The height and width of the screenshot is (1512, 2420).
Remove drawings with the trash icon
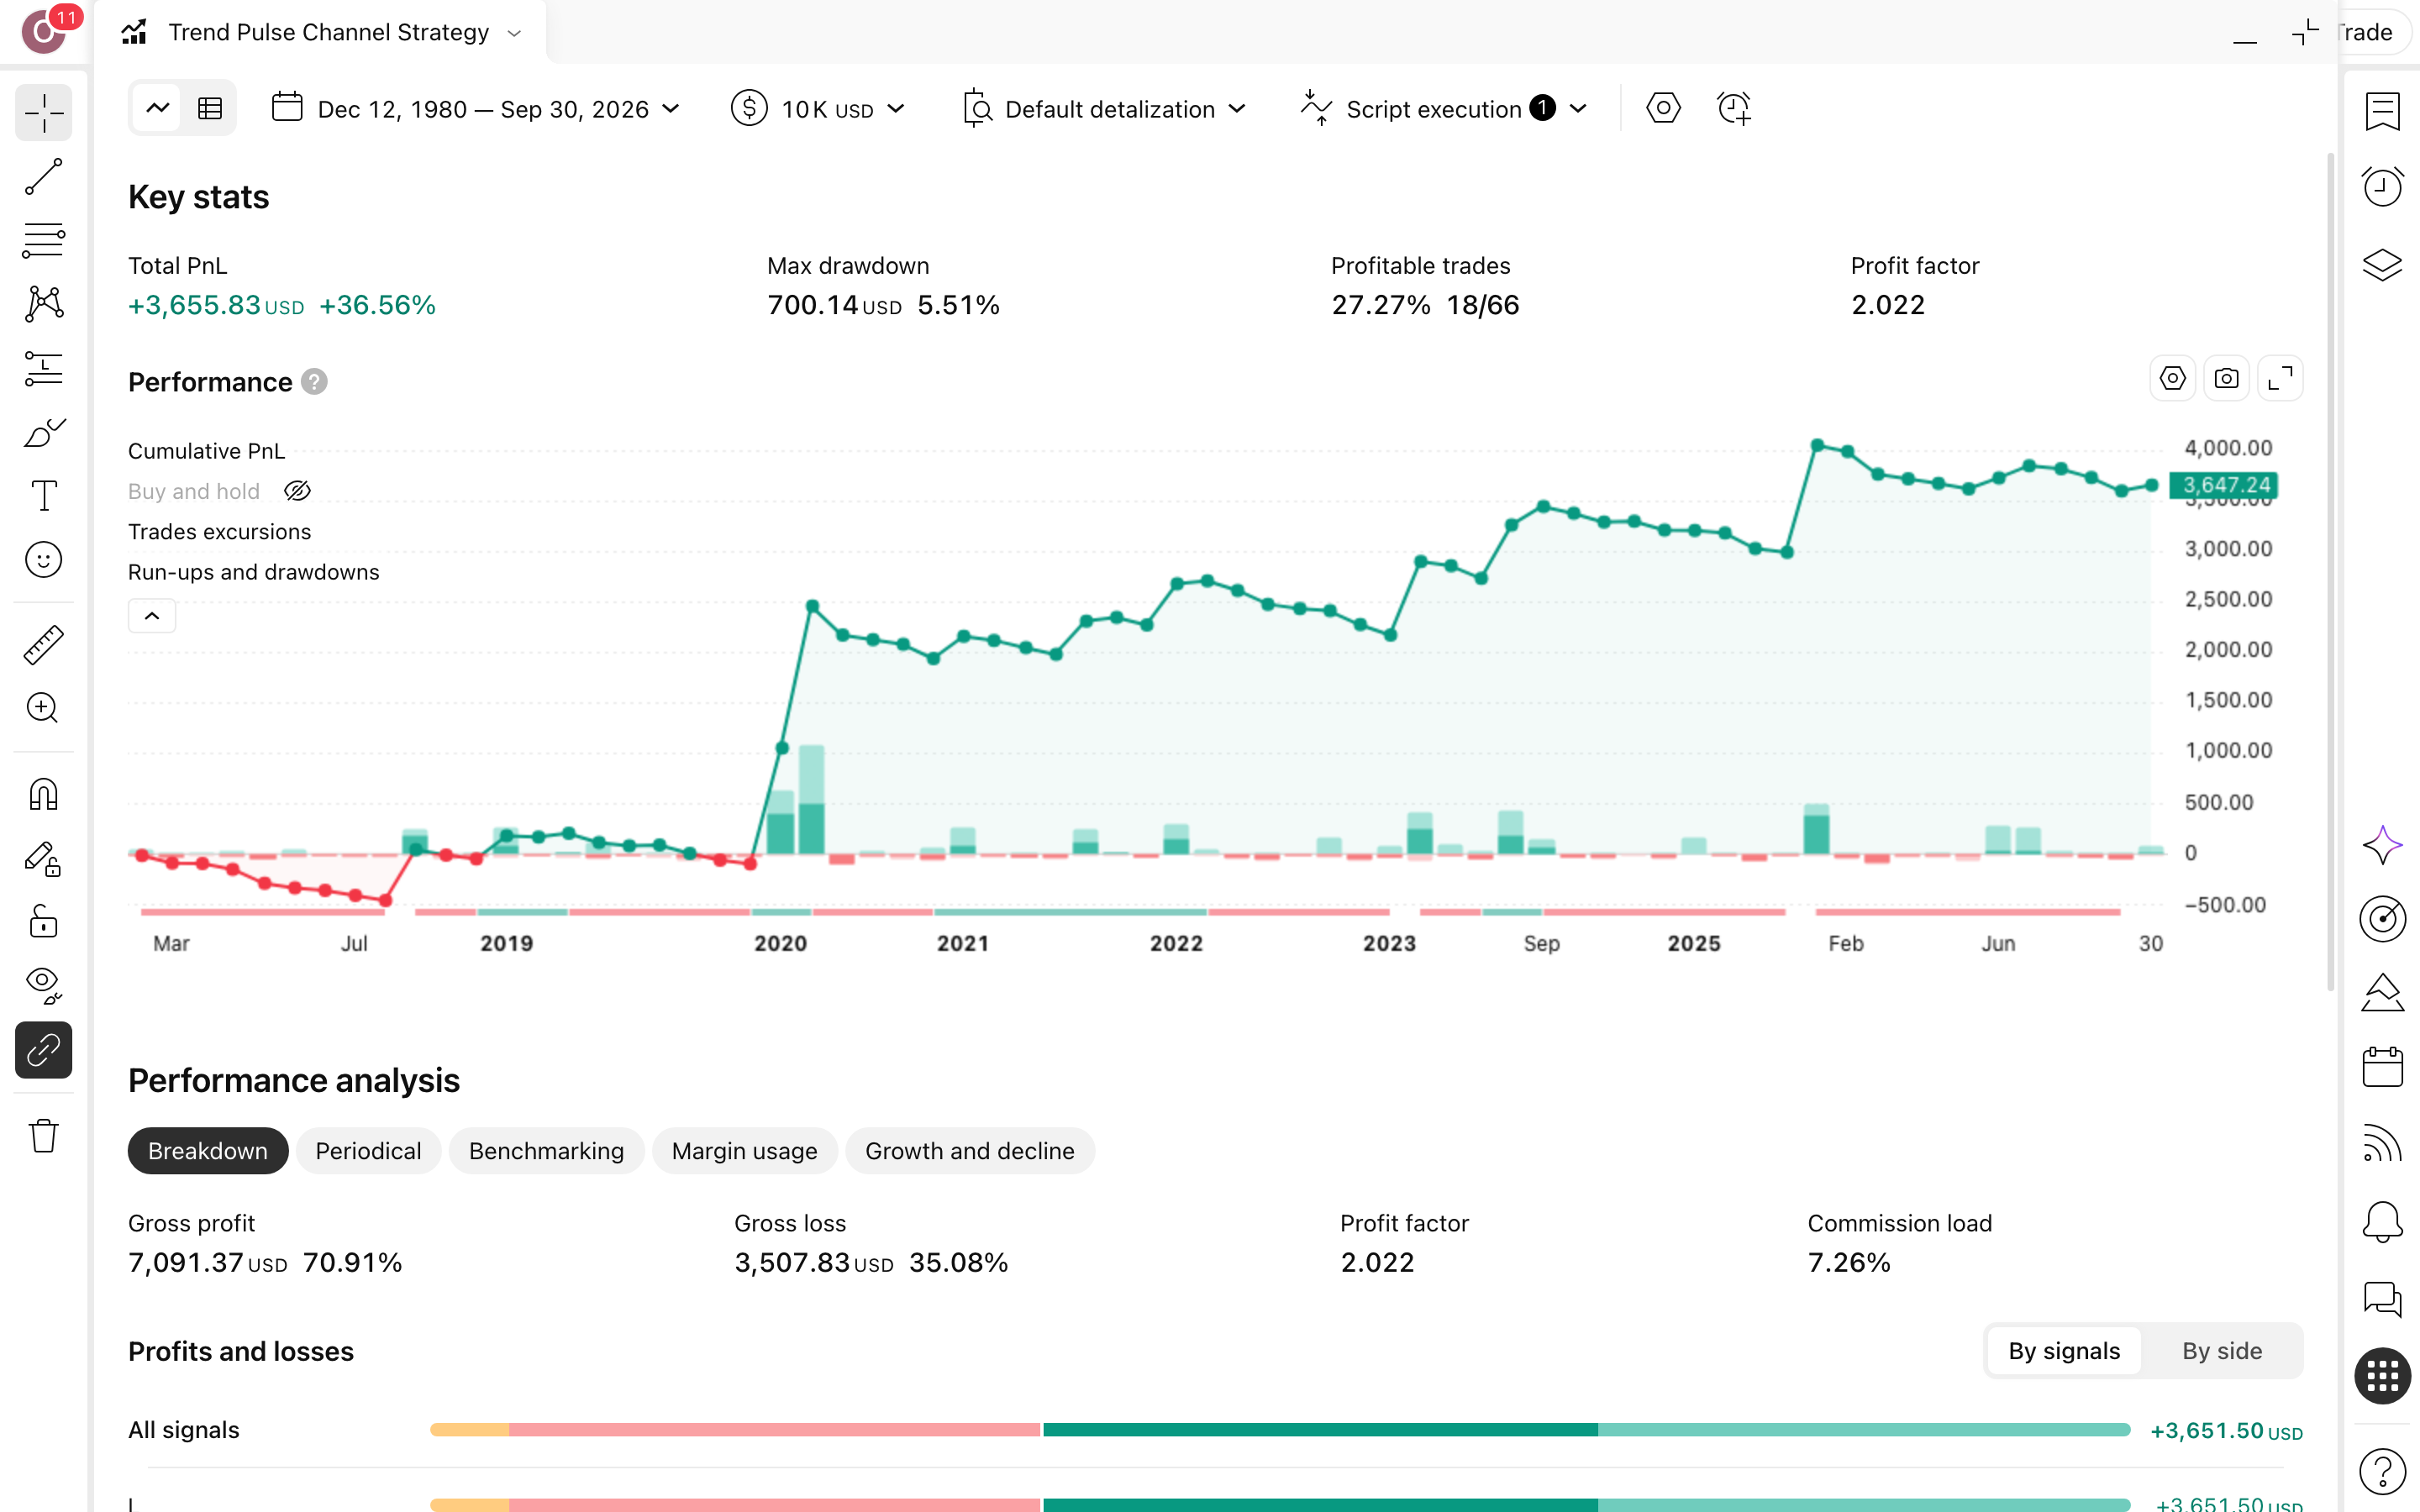click(43, 1136)
